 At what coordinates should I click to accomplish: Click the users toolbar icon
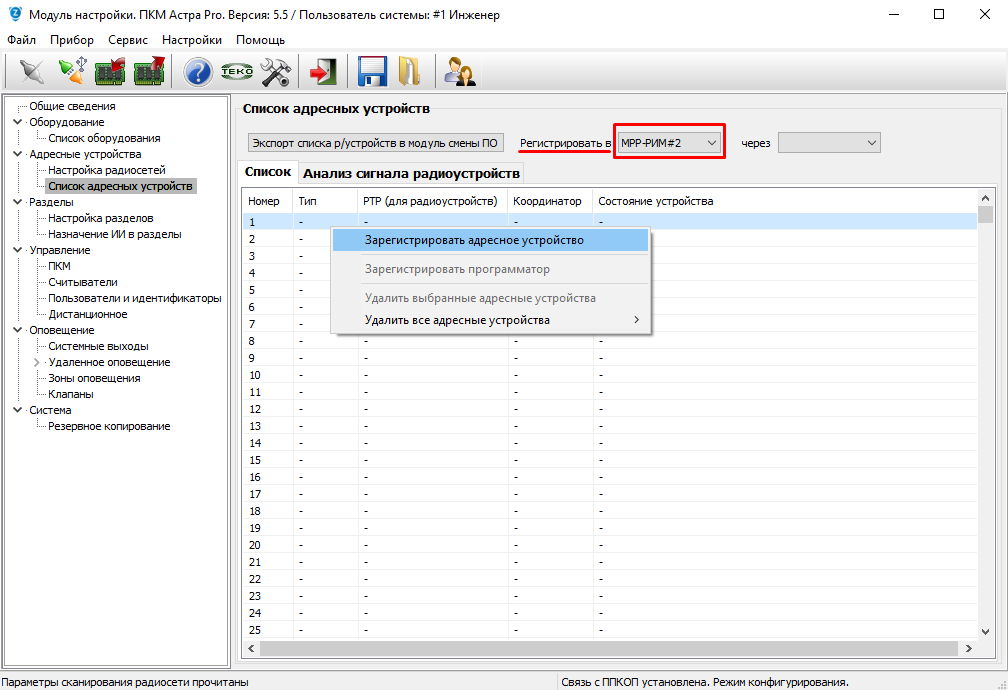click(x=460, y=71)
